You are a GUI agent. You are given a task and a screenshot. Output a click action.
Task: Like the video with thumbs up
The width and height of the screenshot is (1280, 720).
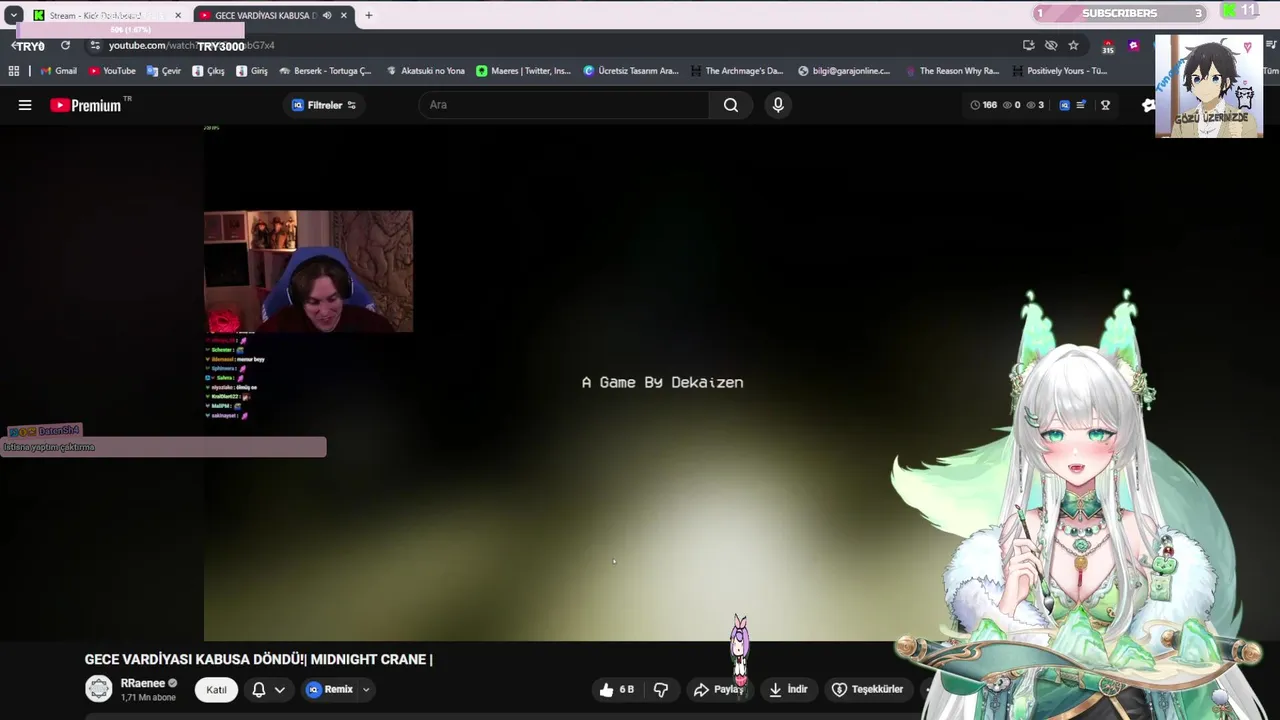point(617,689)
